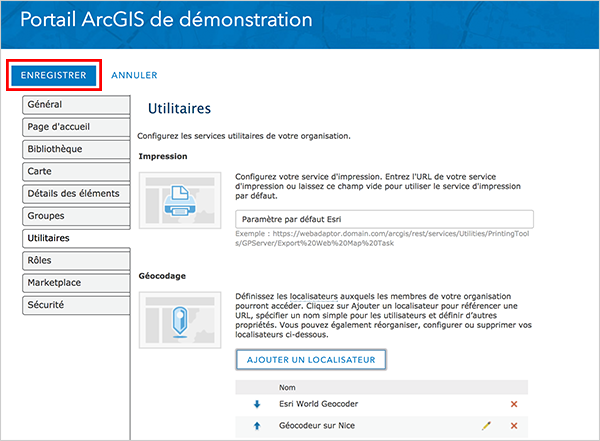Viewport: 600px width, 441px height.
Task: Delete Géocodeur sur Nice red X
Action: pos(514,425)
